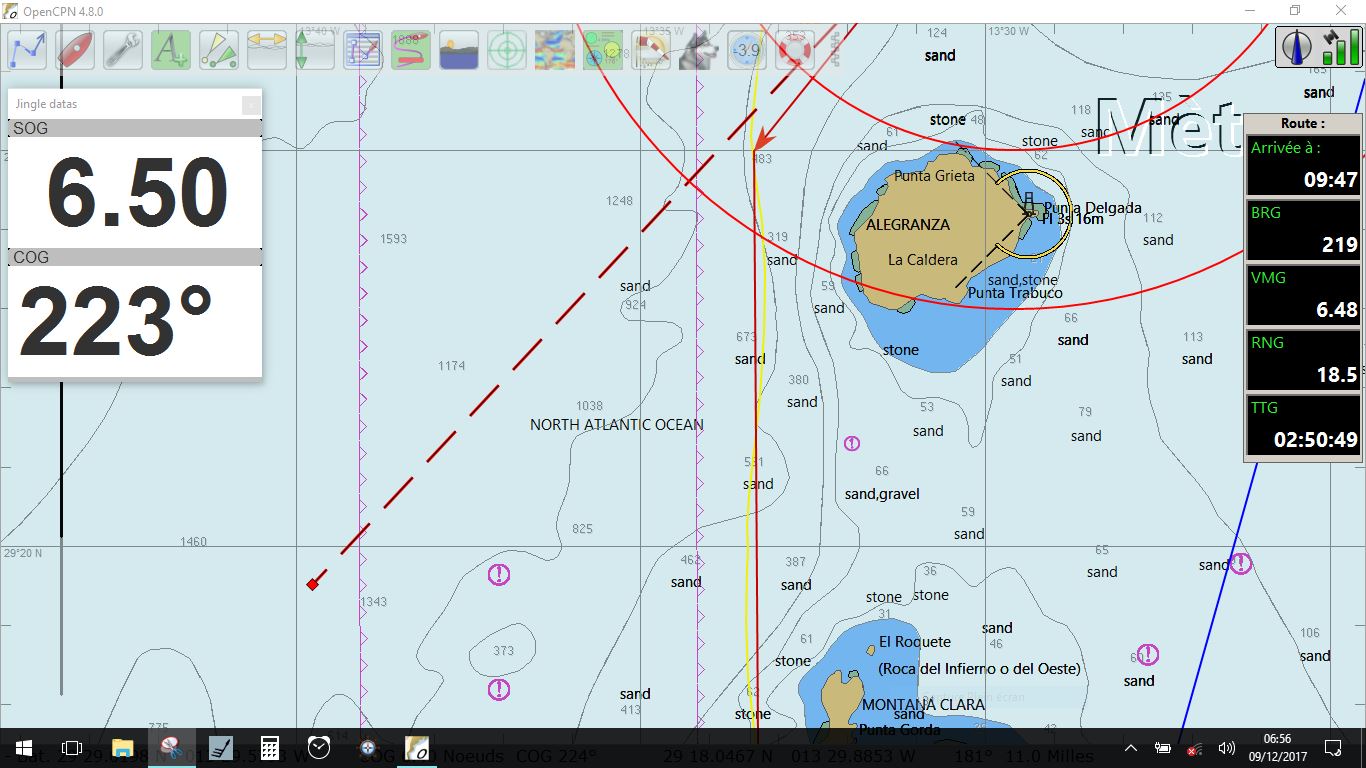Image resolution: width=1366 pixels, height=768 pixels.
Task: Click the ALEGRANZA island label
Action: (x=908, y=224)
